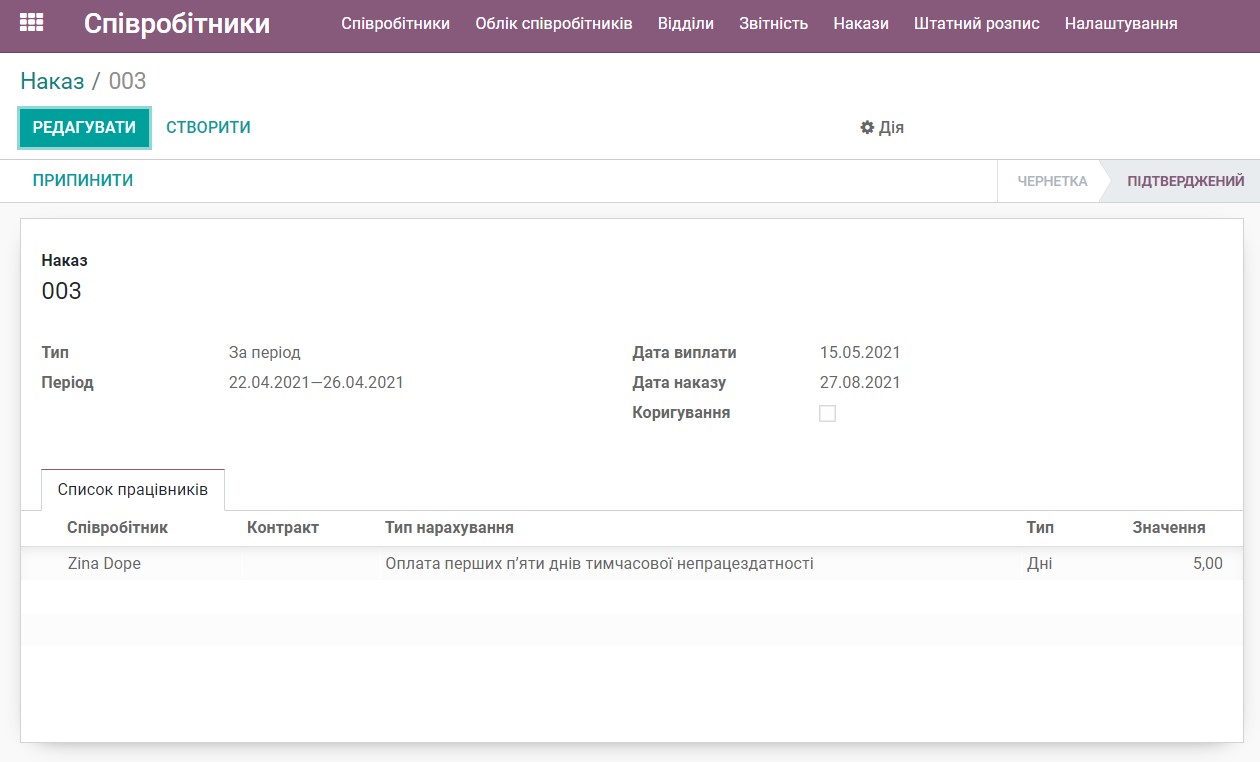1260x762 pixels.
Task: Go to Штатний розпис
Action: coord(977,23)
